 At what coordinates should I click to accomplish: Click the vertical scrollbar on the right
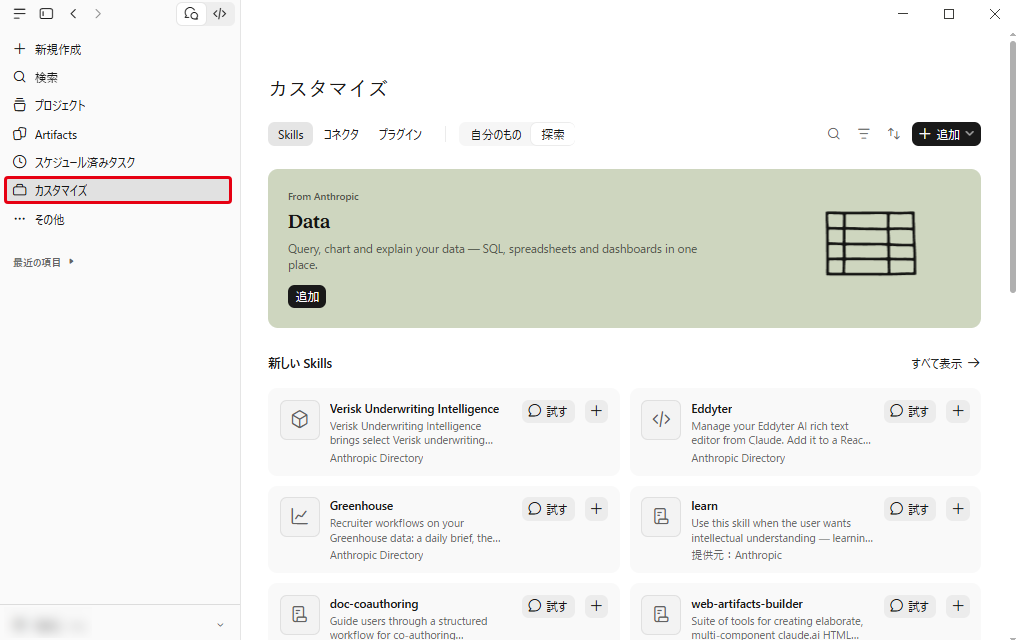coord(1012,167)
